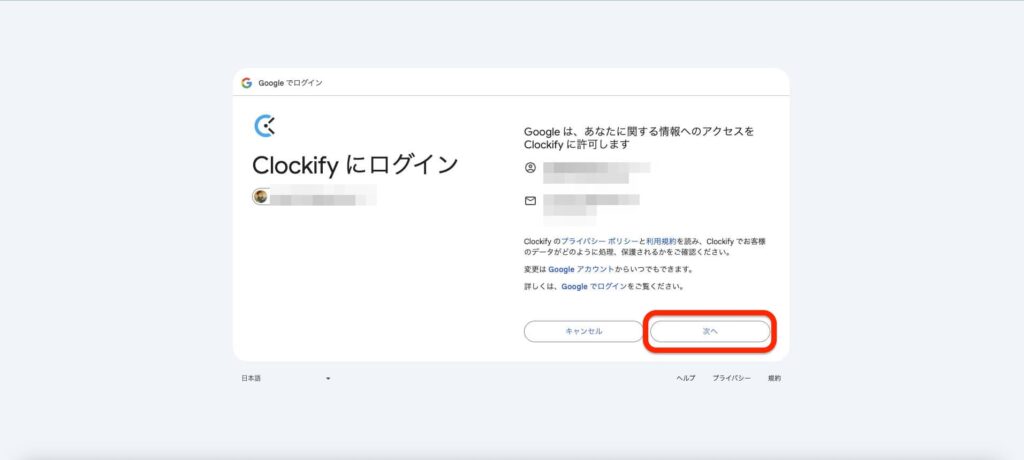Click the Clockify logo icon
Image resolution: width=1024 pixels, height=460 pixels.
click(x=264, y=125)
